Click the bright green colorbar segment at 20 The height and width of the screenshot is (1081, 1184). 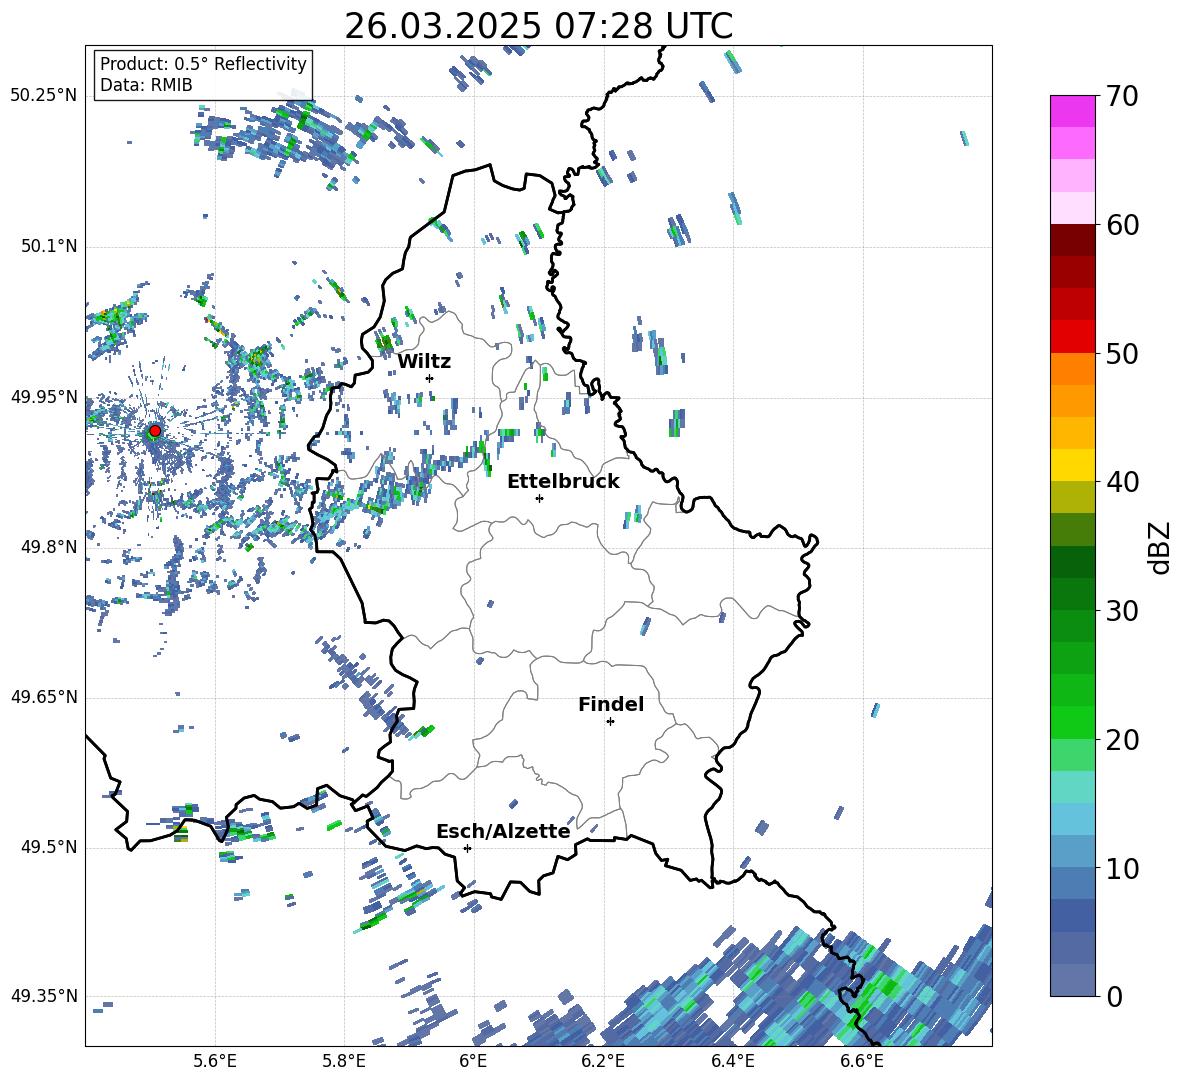pyautogui.click(x=1072, y=722)
